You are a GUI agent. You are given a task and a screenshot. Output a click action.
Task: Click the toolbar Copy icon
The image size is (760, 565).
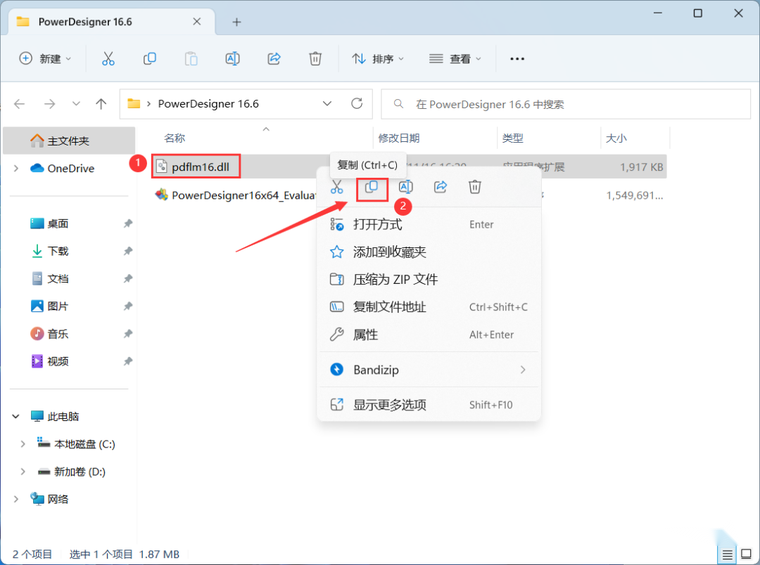coord(149,59)
